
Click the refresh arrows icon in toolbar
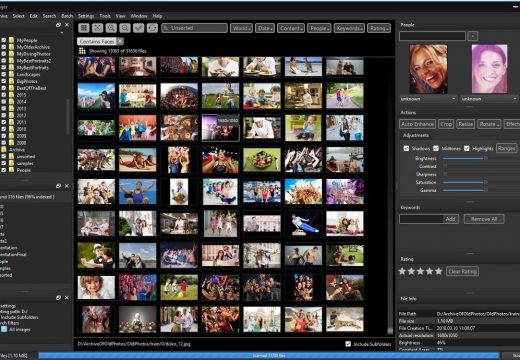click(x=152, y=28)
